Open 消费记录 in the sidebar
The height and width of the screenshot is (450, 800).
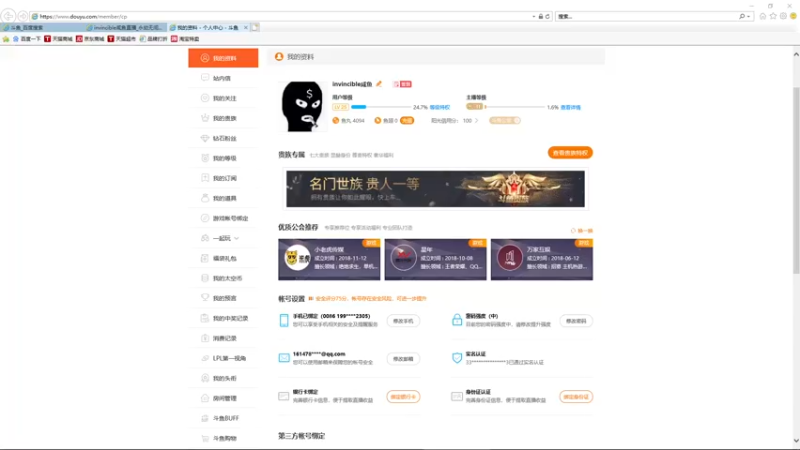pyautogui.click(x=223, y=338)
